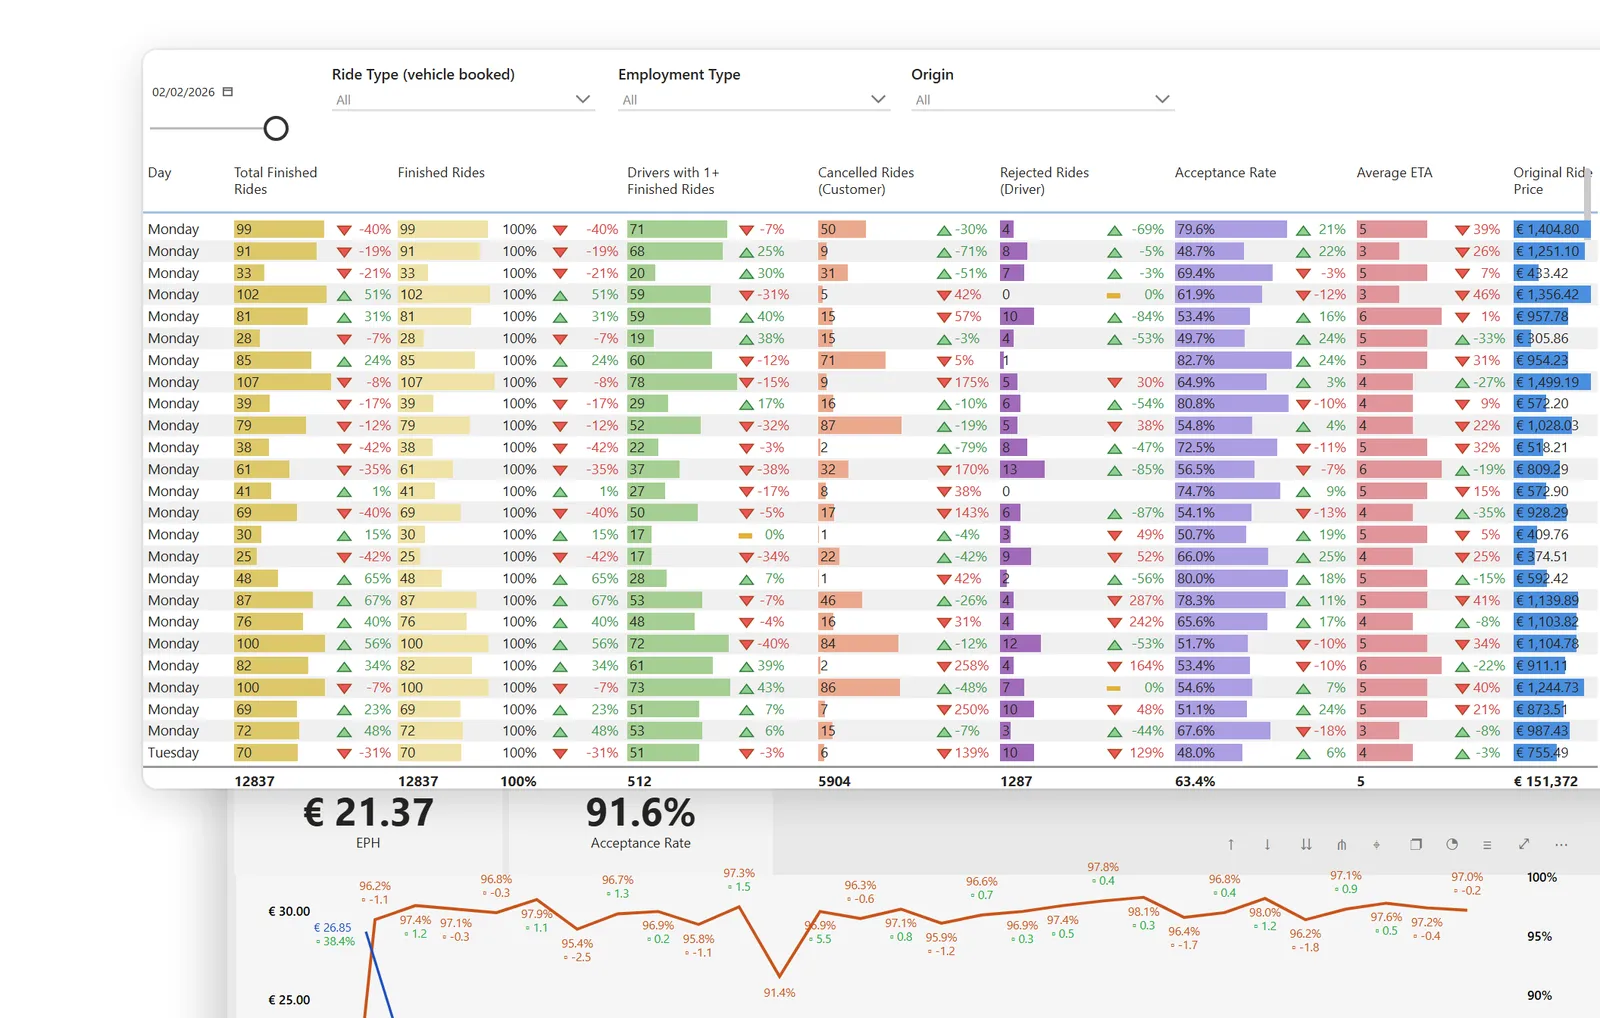Expand the Origin dropdown
This screenshot has height=1018, width=1600.
1041,99
